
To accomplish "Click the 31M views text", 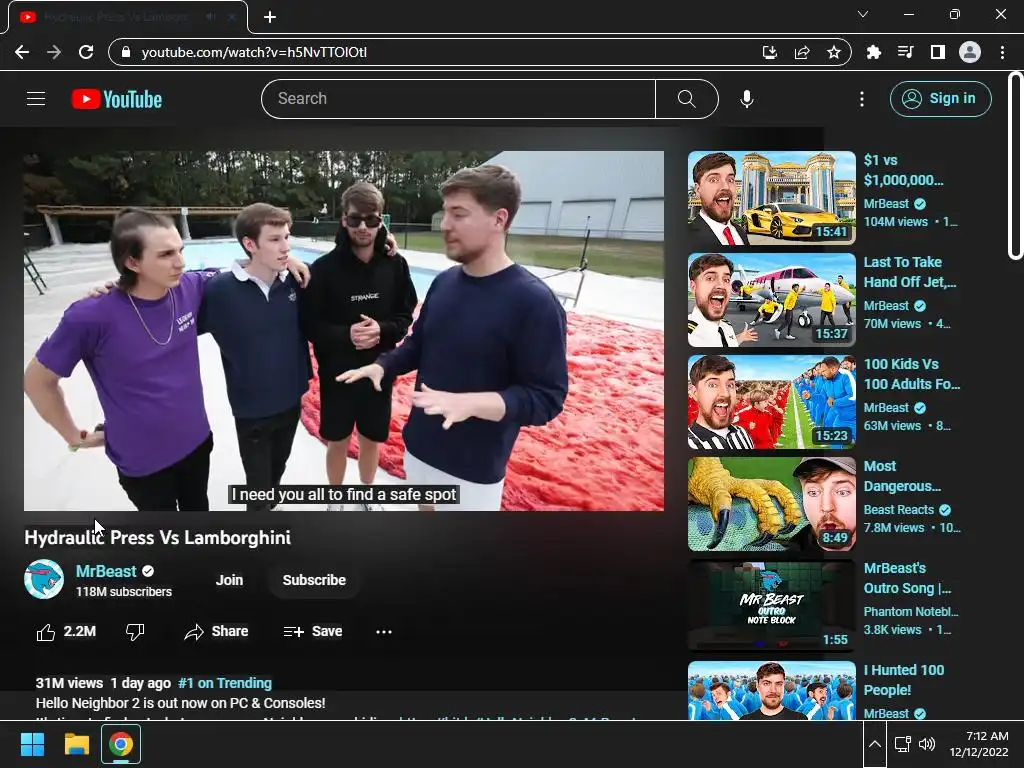I will (x=69, y=683).
